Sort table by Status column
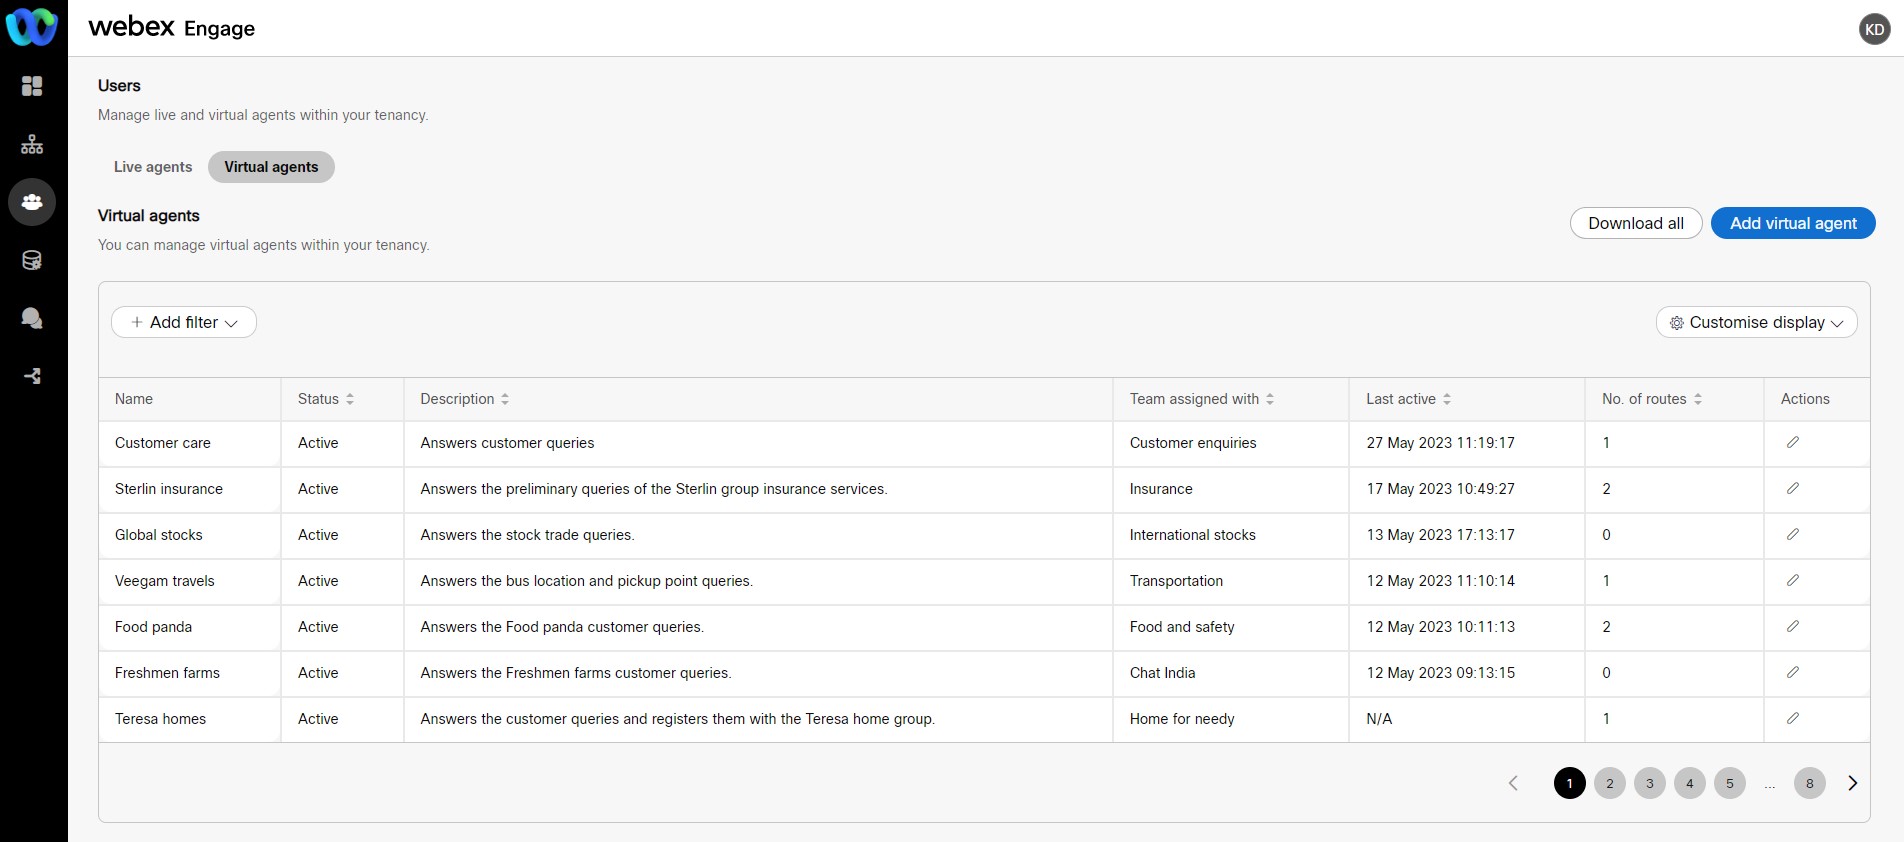Screen dimensions: 1904x842 [350, 399]
